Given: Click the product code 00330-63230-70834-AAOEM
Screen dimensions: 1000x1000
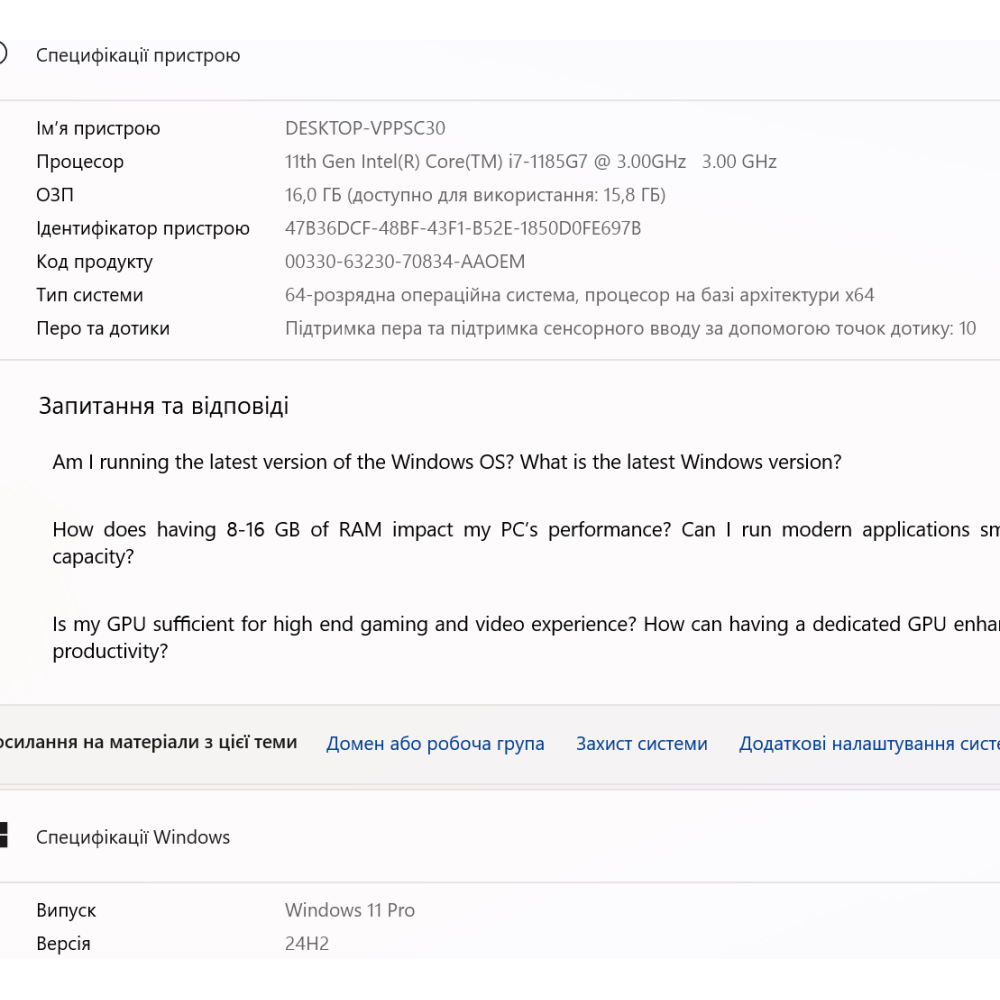Looking at the screenshot, I should 405,262.
